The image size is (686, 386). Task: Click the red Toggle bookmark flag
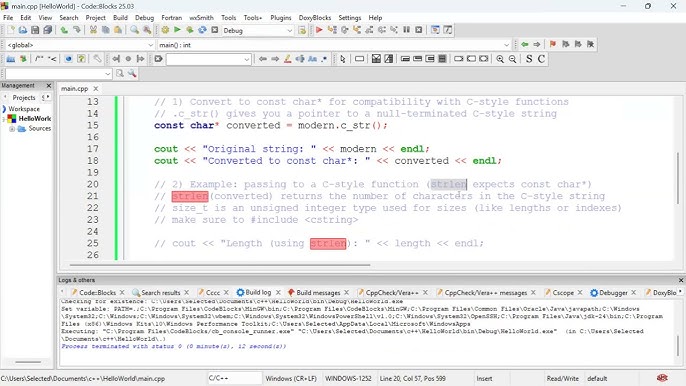pos(553,44)
